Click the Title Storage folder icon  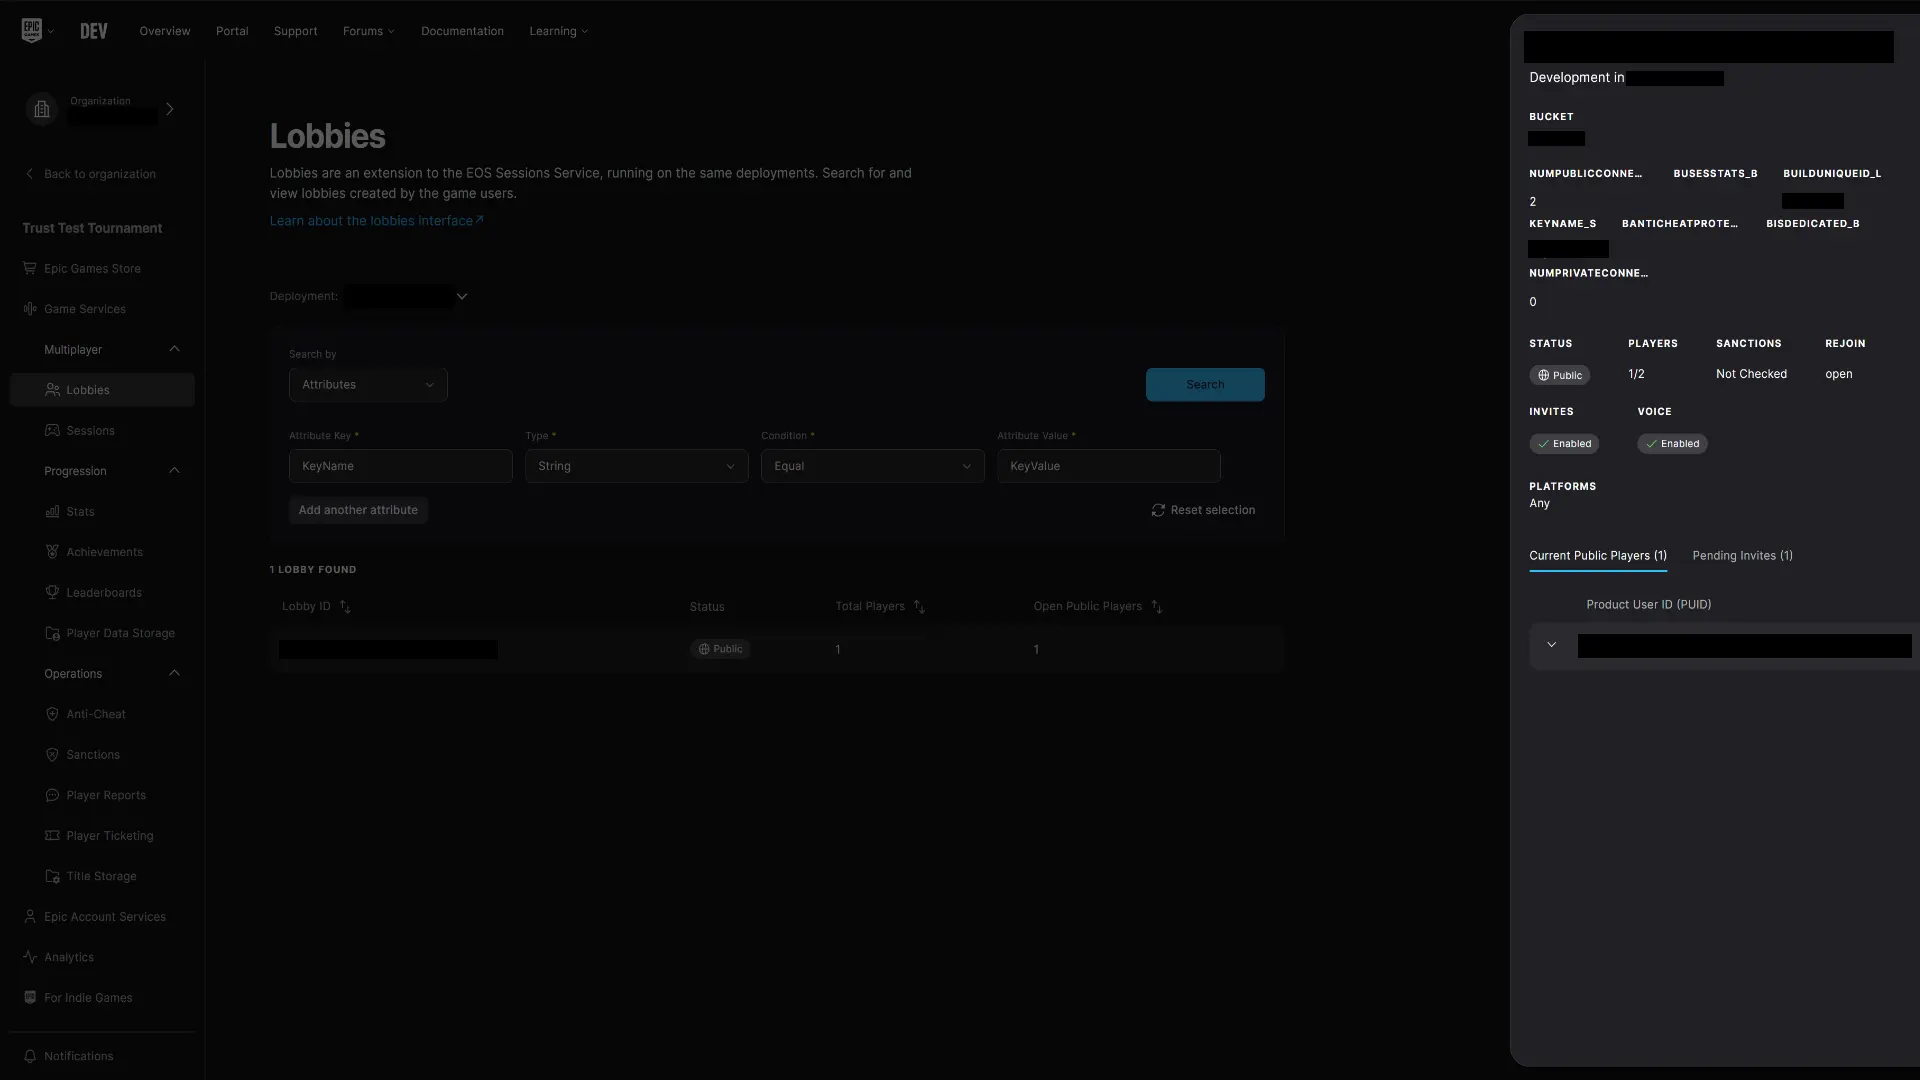(x=52, y=876)
